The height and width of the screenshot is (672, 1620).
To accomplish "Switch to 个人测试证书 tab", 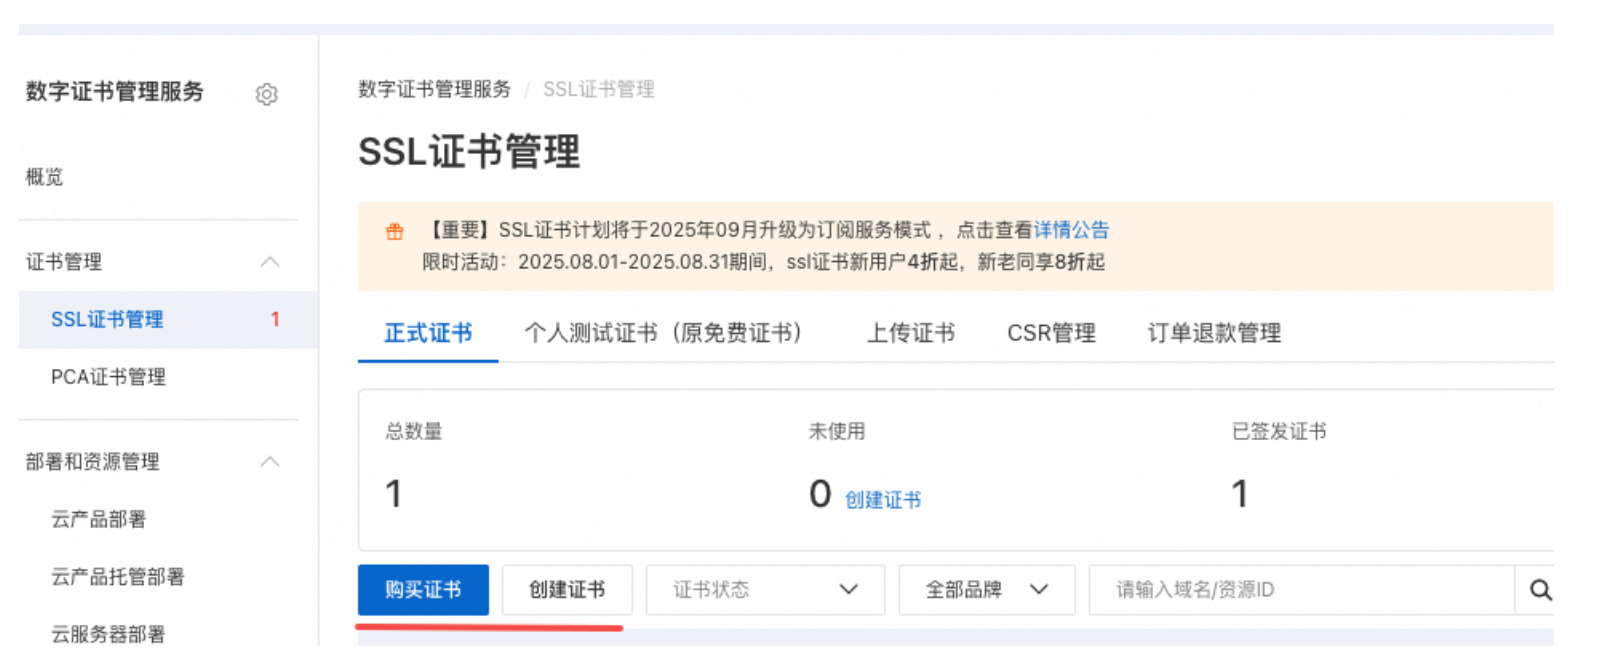I will coord(663,333).
